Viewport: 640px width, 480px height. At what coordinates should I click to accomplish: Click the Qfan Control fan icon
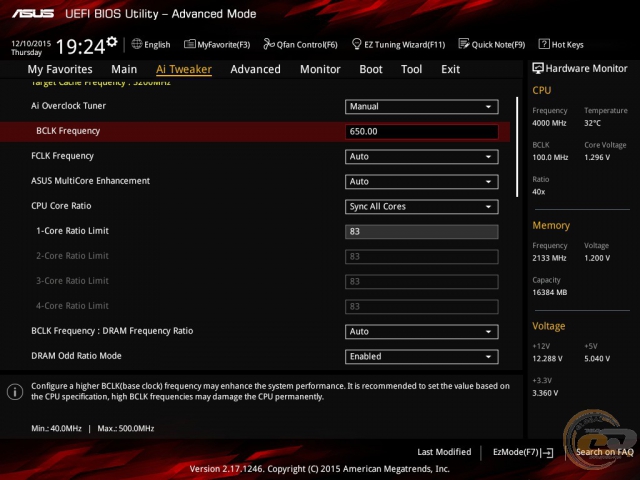tap(269, 44)
